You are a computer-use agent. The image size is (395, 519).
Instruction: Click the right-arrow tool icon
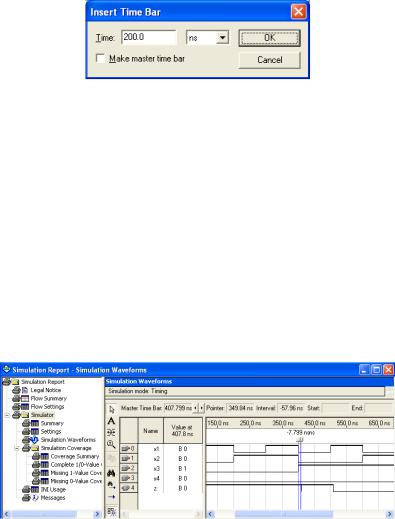pyautogui.click(x=111, y=497)
